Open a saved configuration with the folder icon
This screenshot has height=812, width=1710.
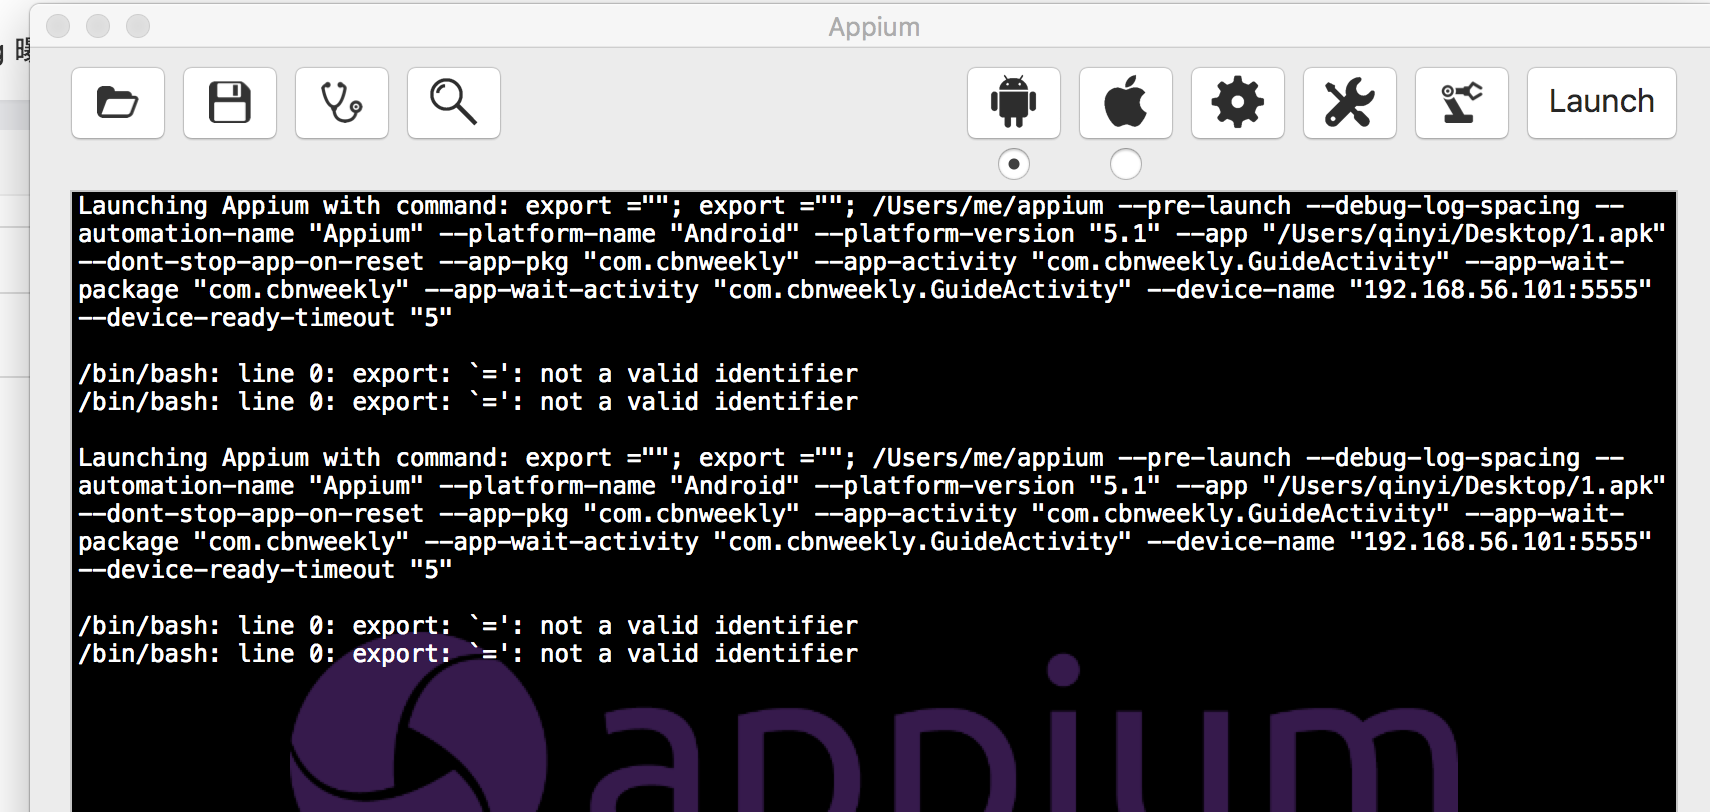click(118, 103)
